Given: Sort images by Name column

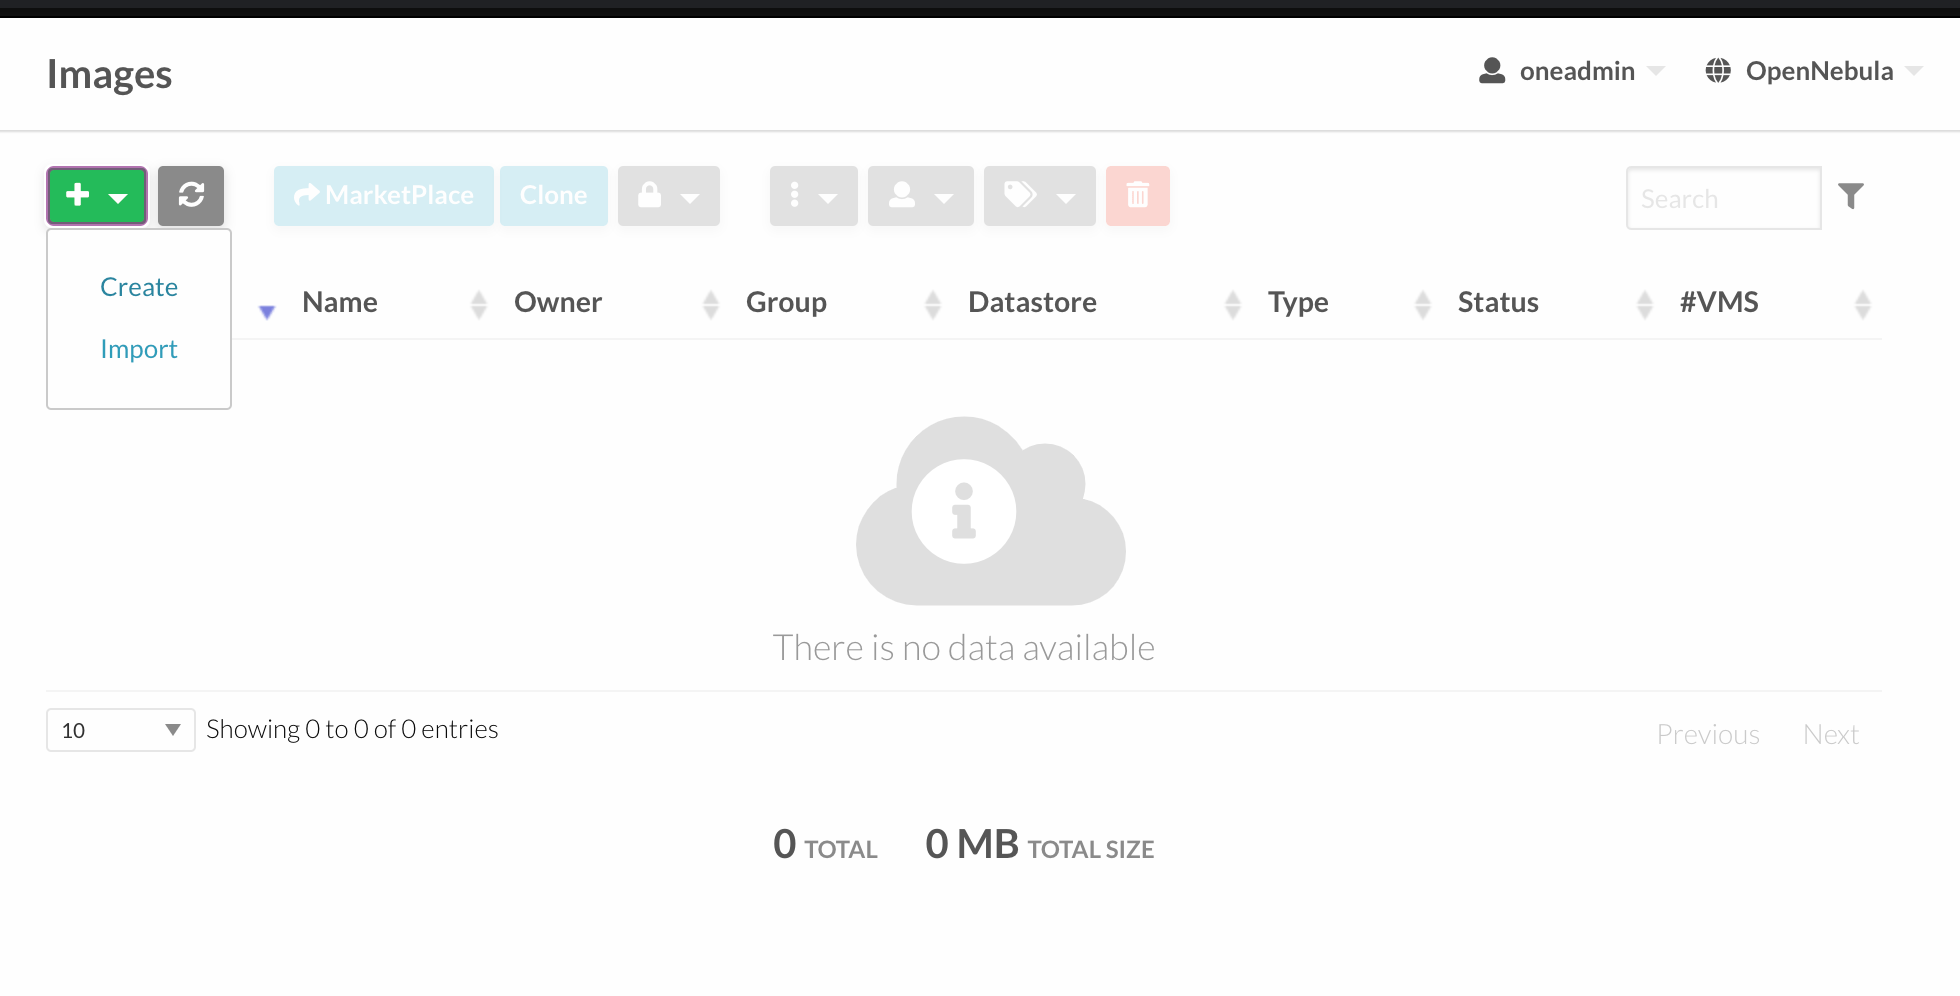Looking at the screenshot, I should click(340, 302).
